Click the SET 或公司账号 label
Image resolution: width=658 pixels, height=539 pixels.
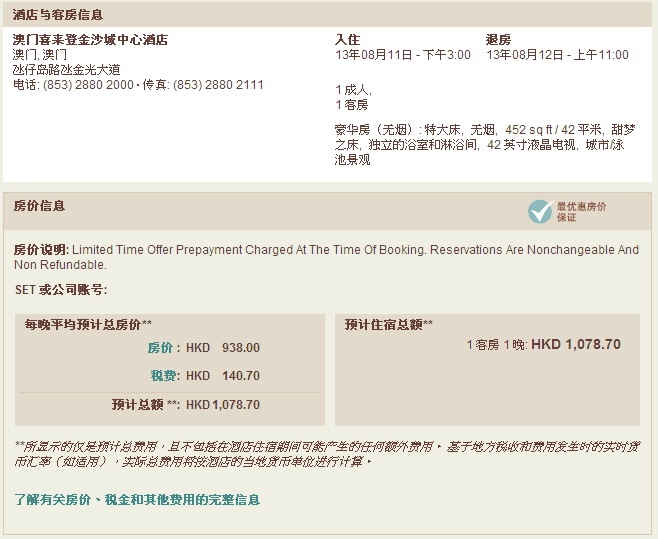tap(61, 290)
